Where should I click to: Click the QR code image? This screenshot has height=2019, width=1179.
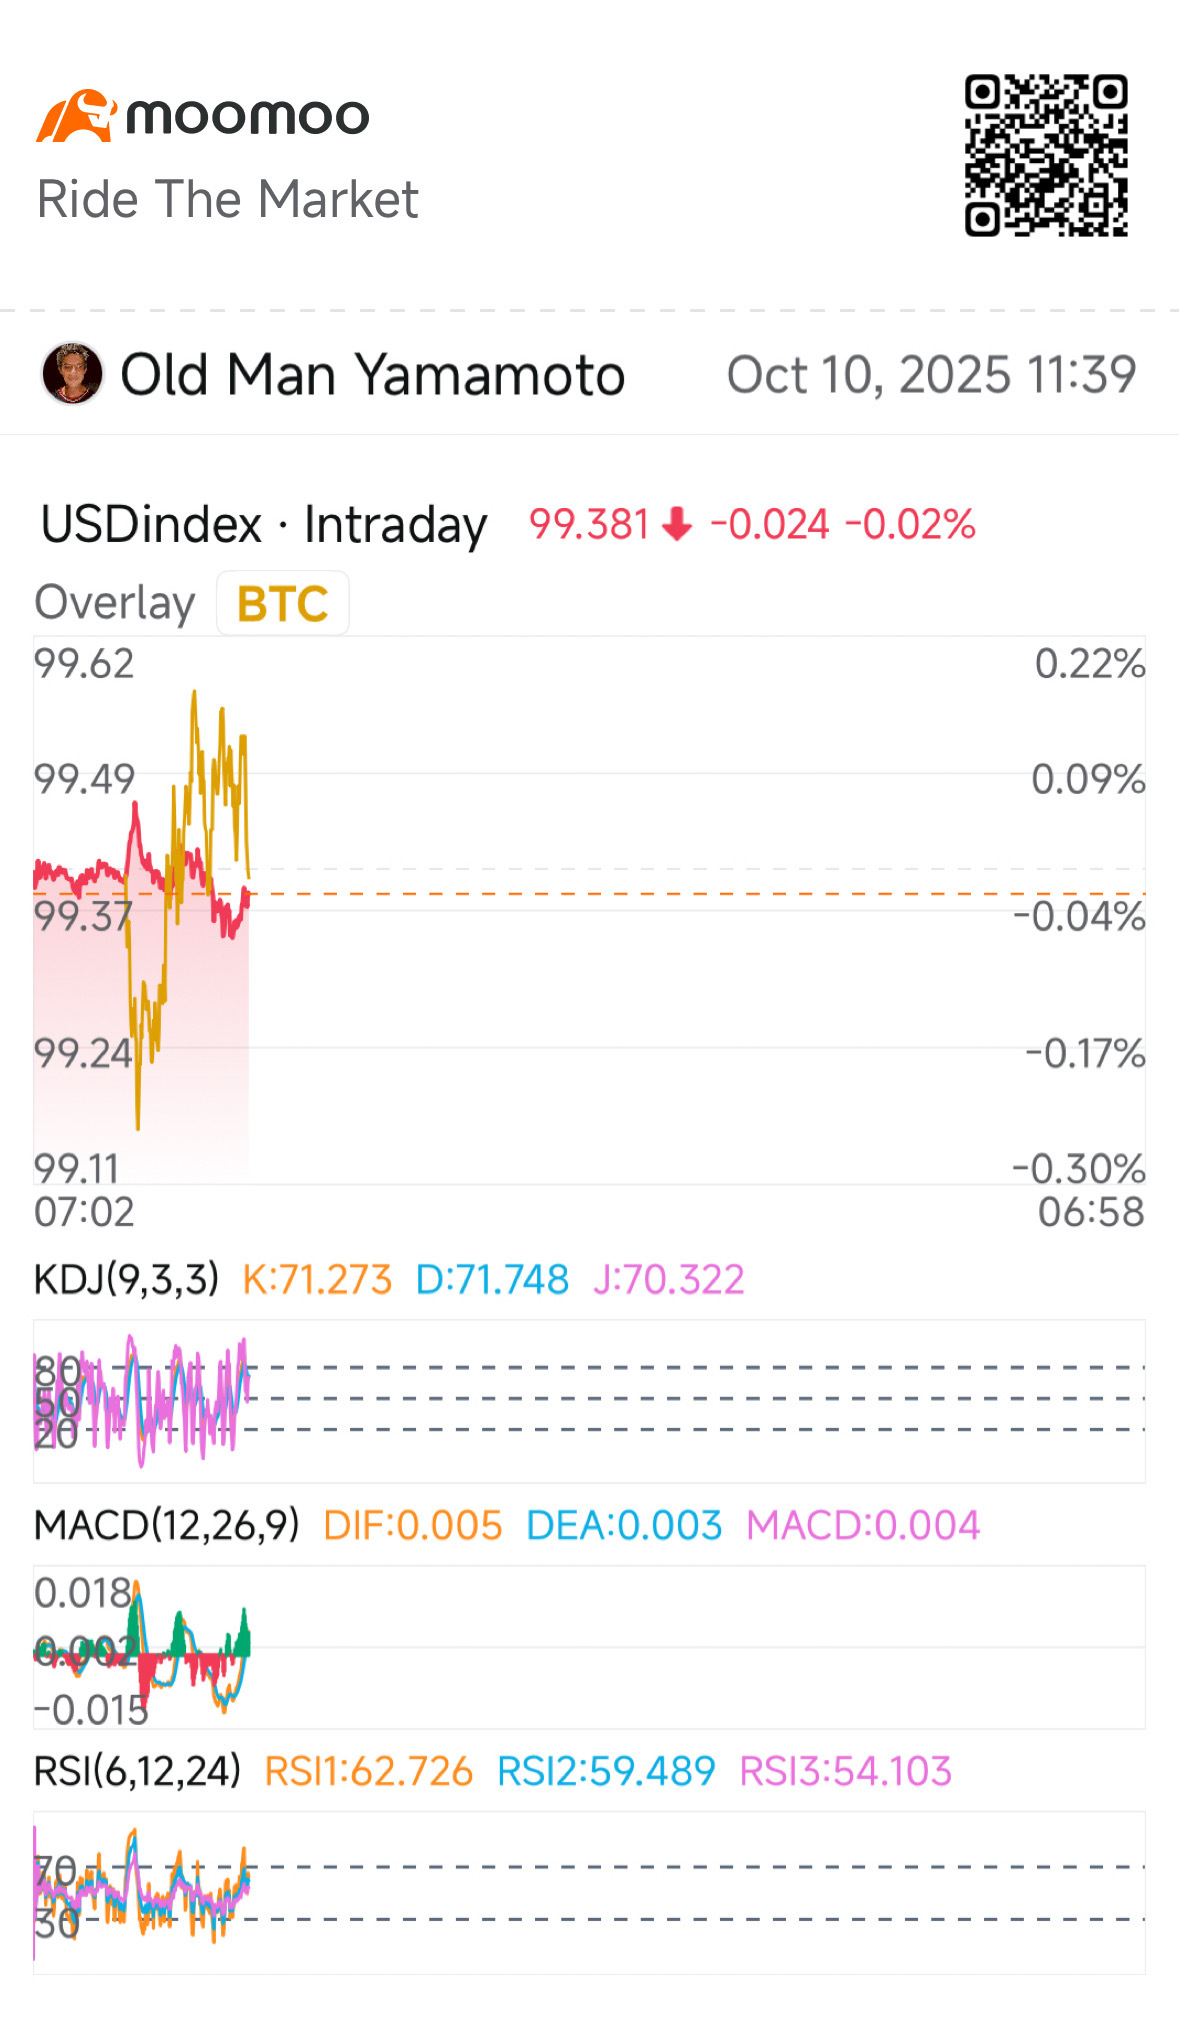click(x=1046, y=155)
